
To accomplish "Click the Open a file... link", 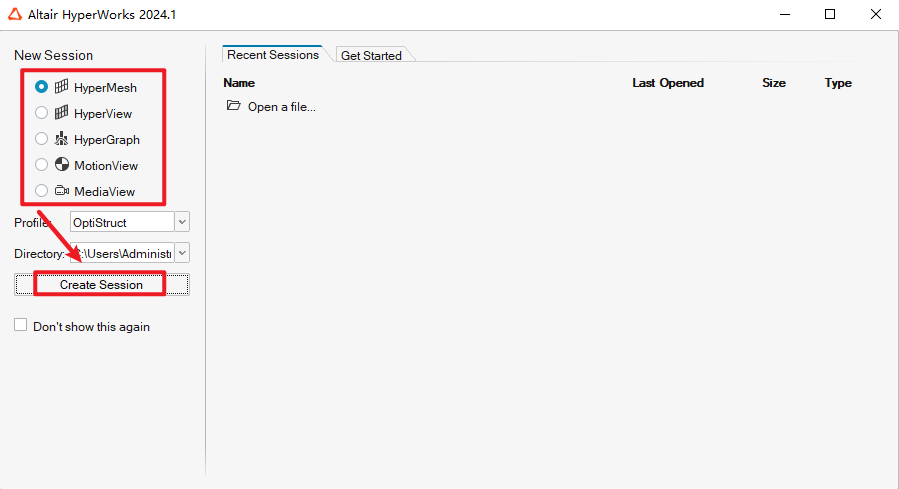I will pos(281,106).
